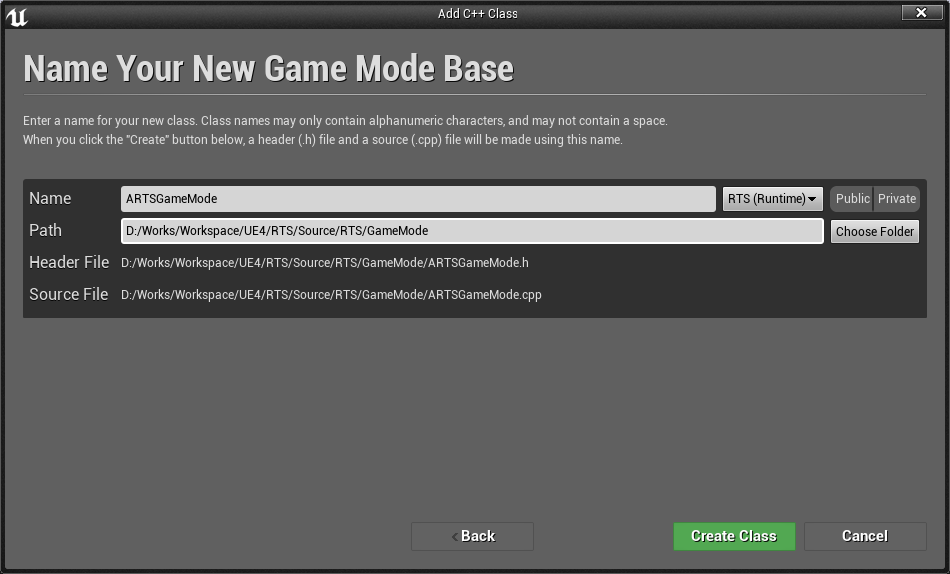Click the Source File label
The width and height of the screenshot is (950, 574).
(x=68, y=295)
